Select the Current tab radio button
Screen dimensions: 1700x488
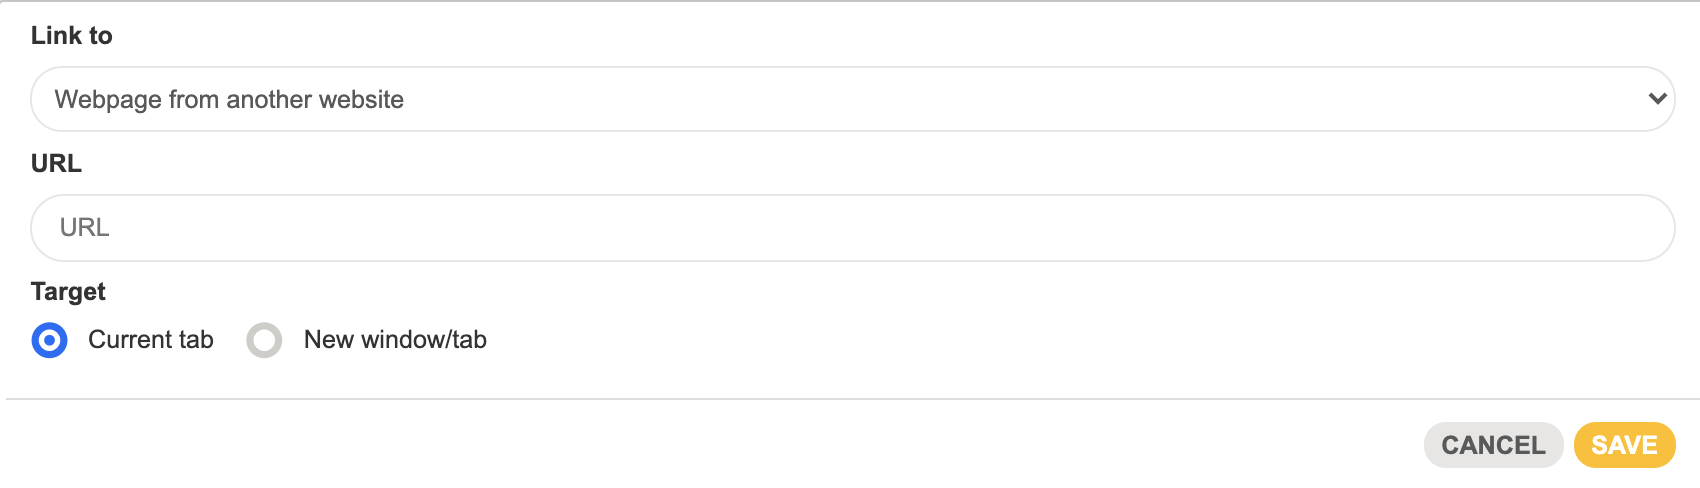coord(49,340)
